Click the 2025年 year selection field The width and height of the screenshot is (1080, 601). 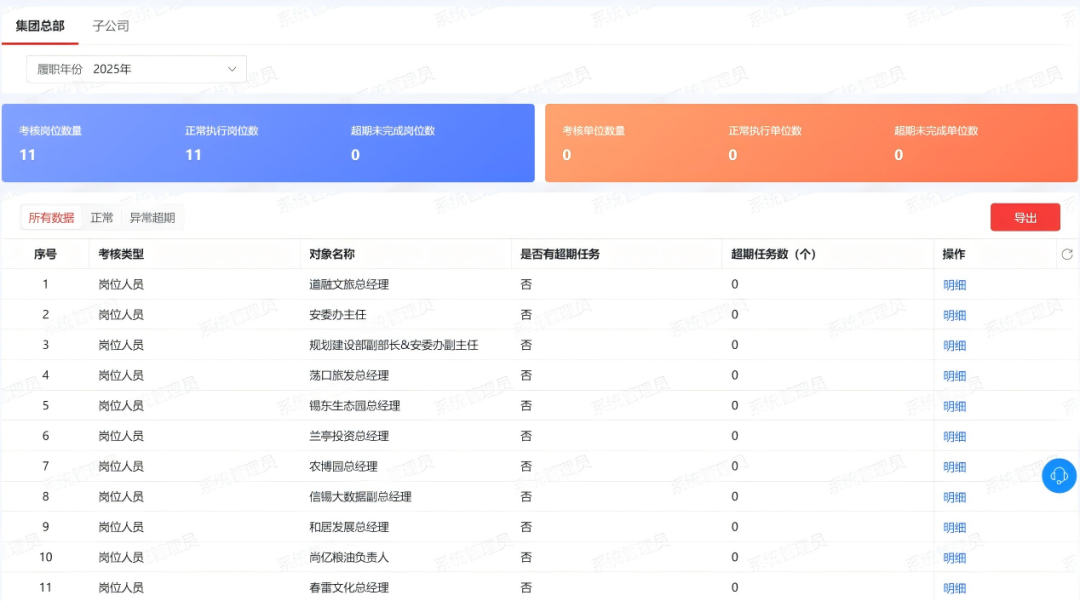(150, 69)
